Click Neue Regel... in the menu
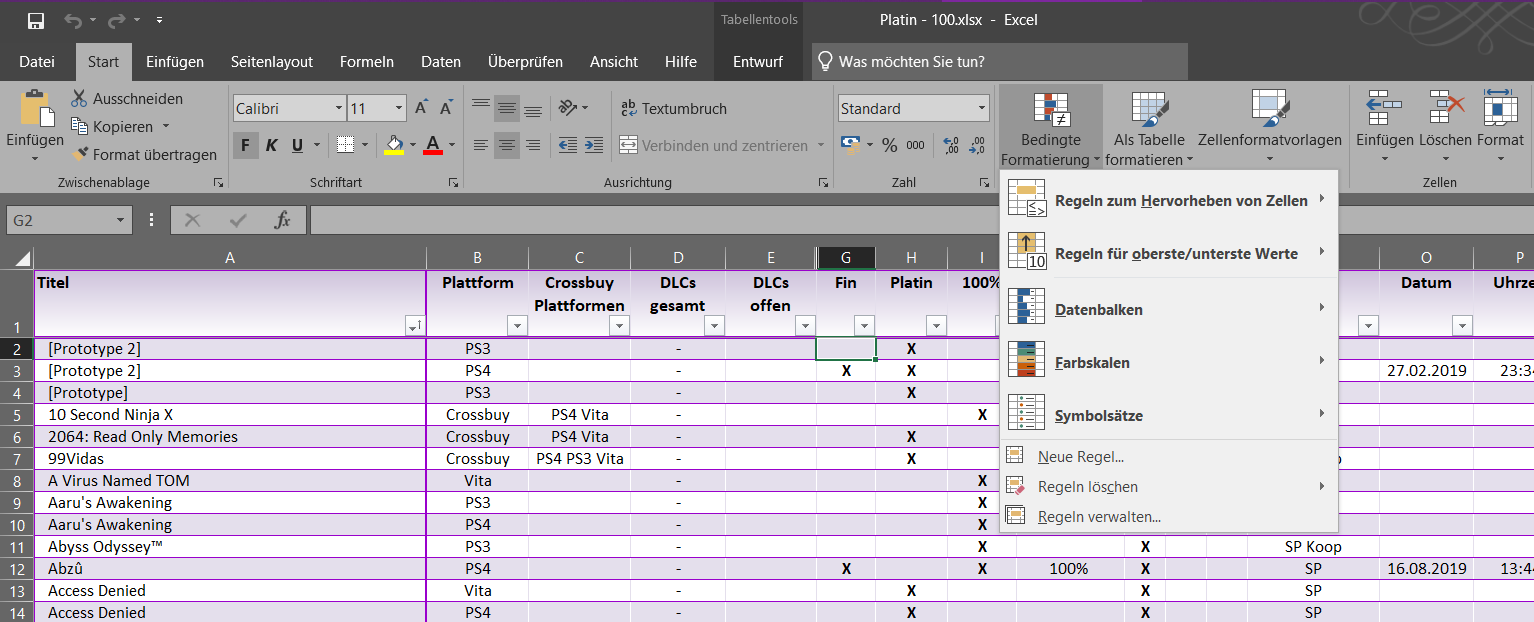This screenshot has width=1534, height=622. click(x=1080, y=457)
